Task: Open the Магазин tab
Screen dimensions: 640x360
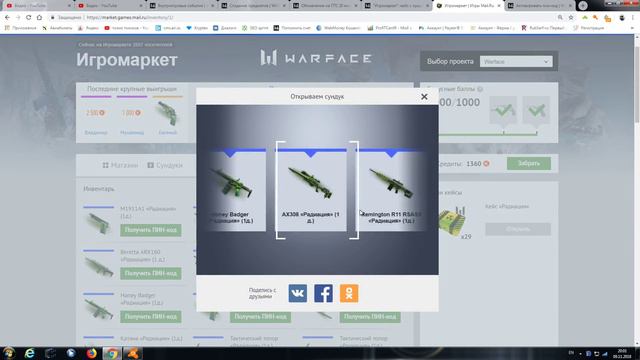Action: tap(120, 165)
